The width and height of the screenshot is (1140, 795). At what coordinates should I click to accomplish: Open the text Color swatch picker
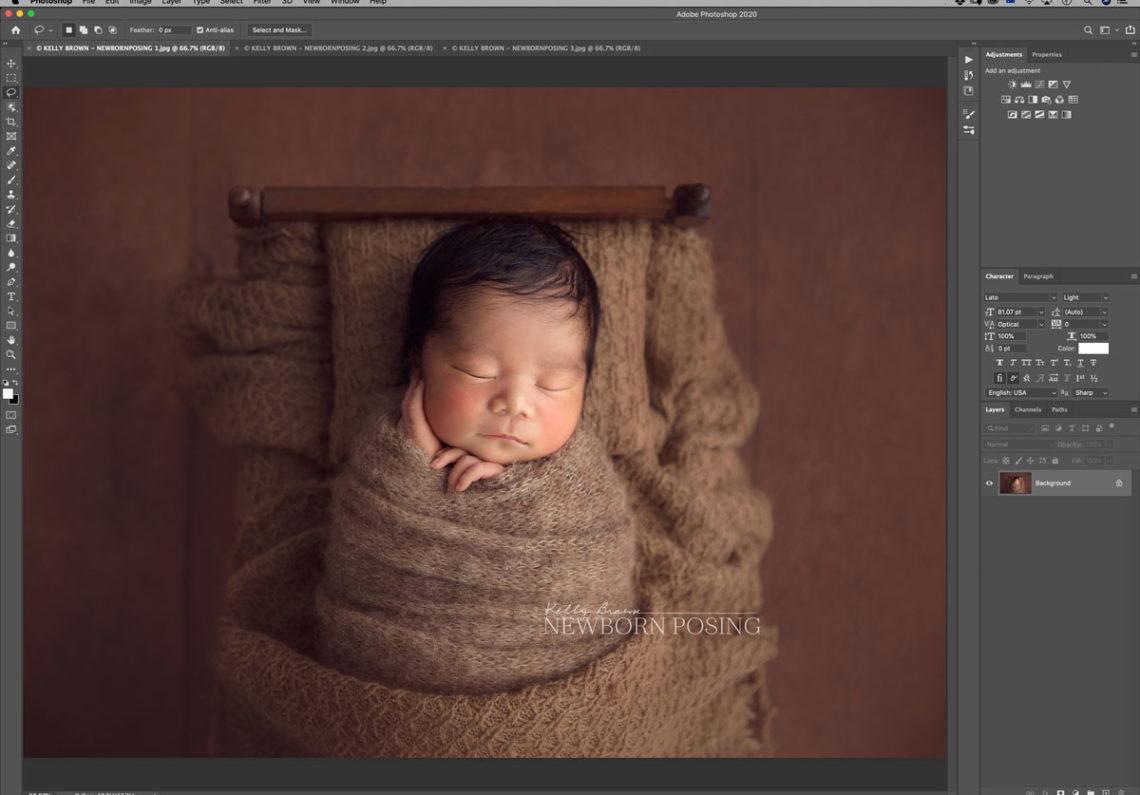1092,347
